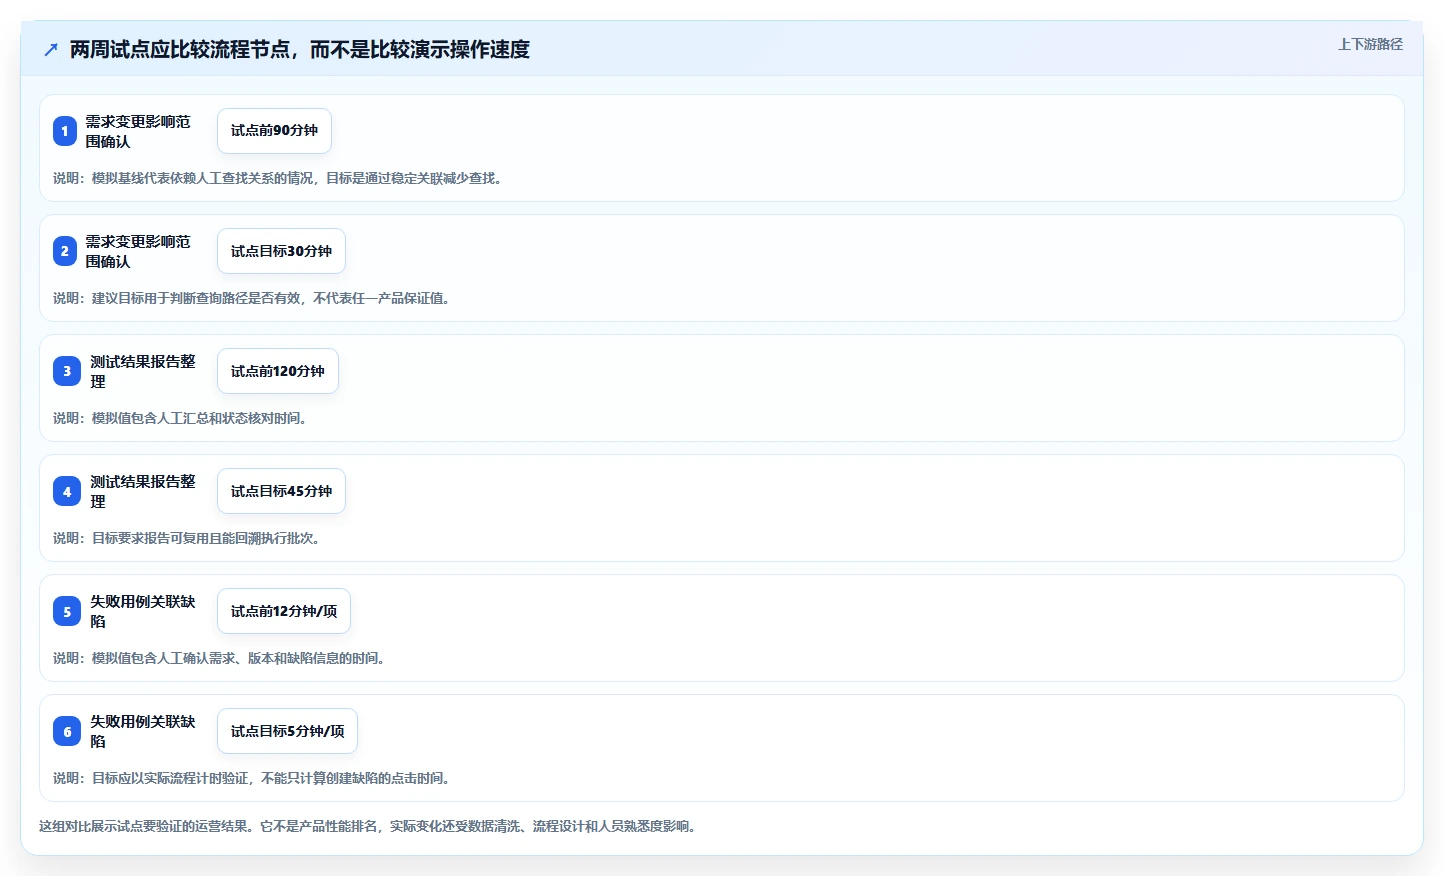This screenshot has height=876, width=1444.
Task: Click the 测试结果报告整理 title in step 4
Action: point(143,491)
